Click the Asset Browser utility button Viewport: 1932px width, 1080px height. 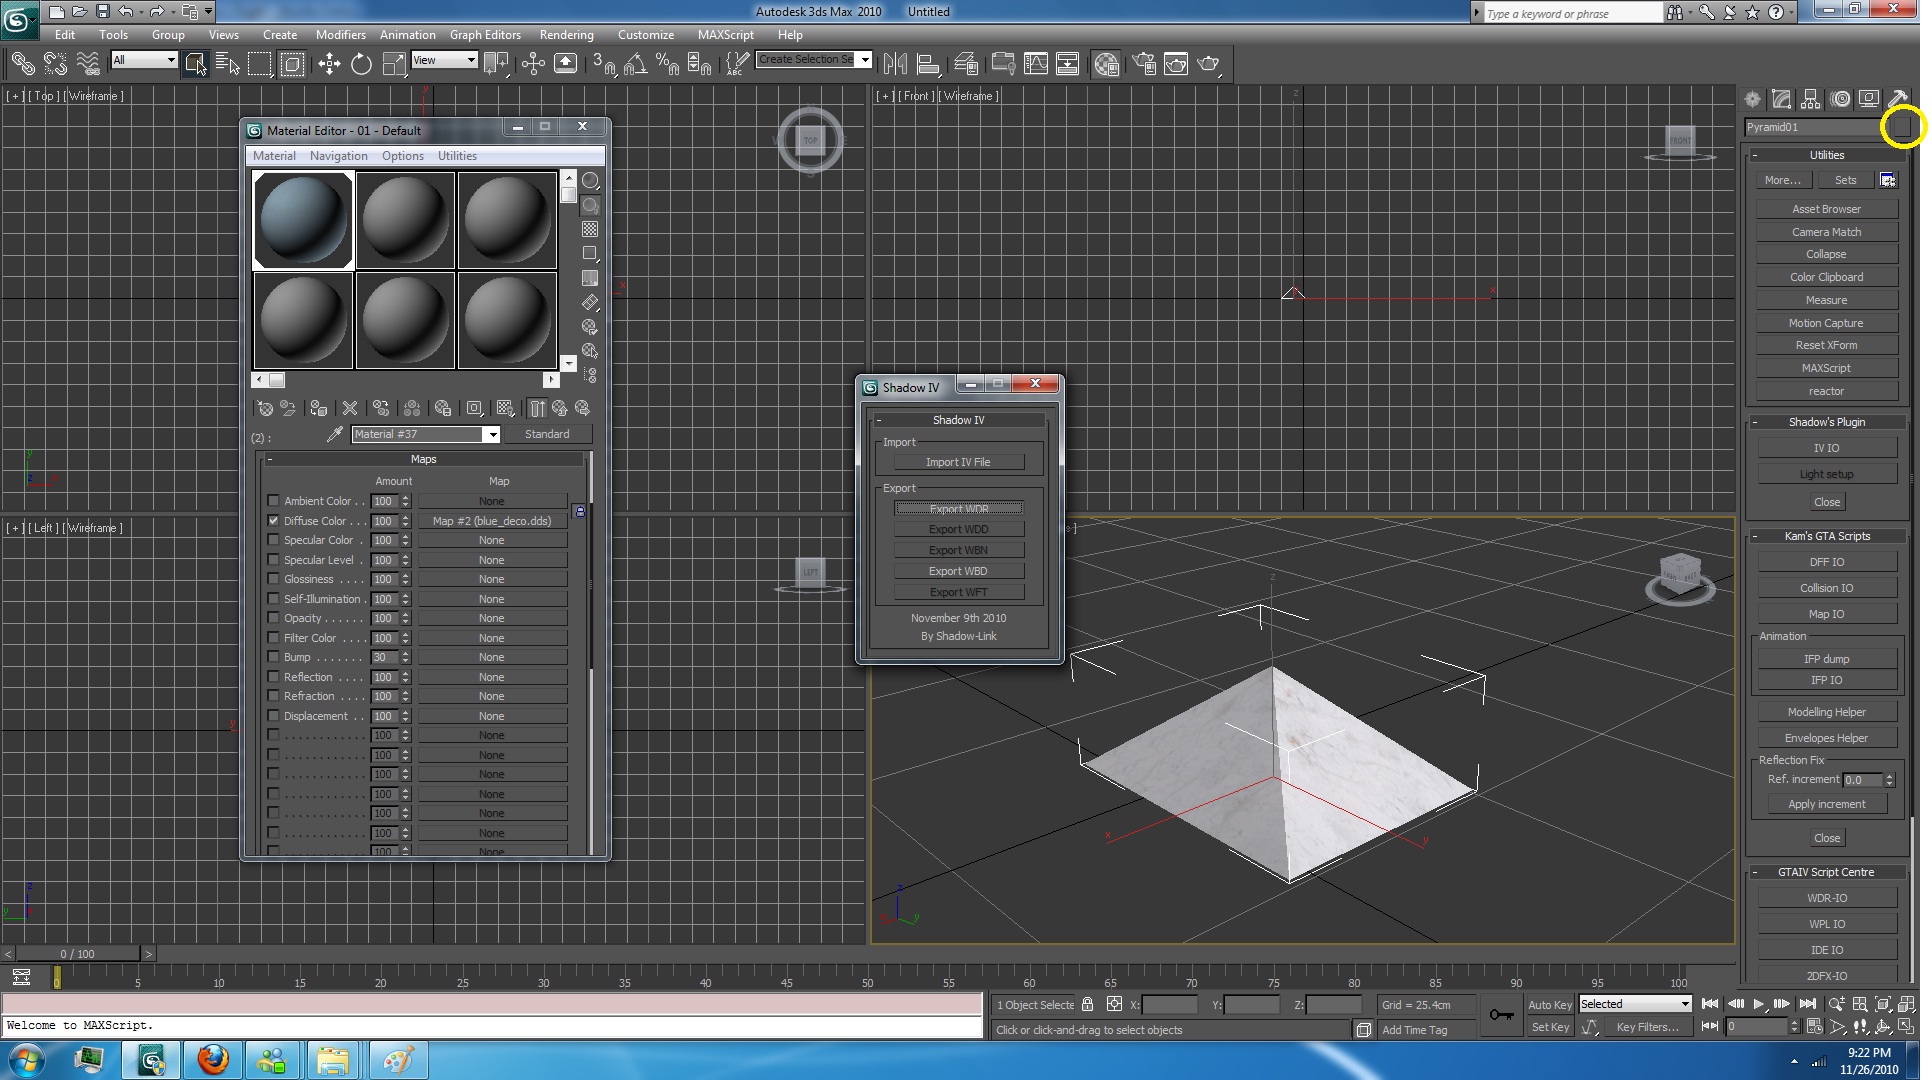coord(1826,209)
